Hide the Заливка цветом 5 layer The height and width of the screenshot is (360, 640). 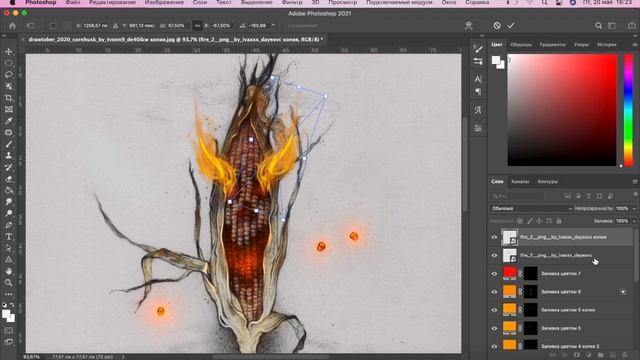[494, 328]
